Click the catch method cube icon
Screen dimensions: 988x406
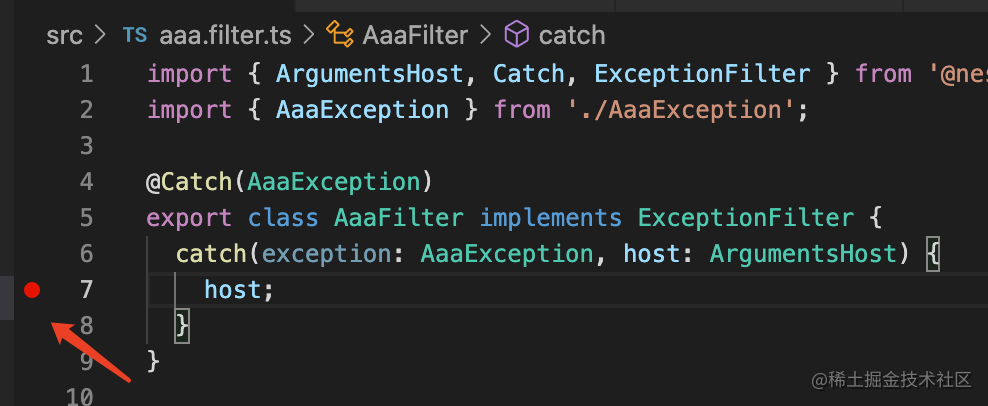click(x=516, y=36)
